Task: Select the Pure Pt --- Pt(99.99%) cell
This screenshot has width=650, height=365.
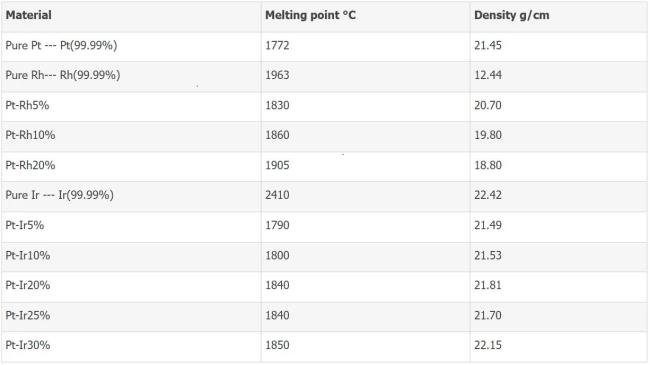Action: point(131,46)
